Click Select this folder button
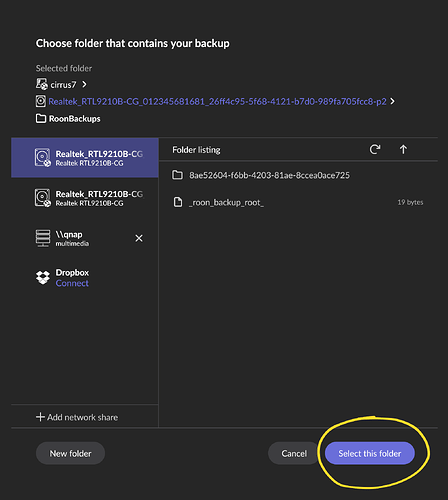Screen dimensions: 448x500 tap(370, 453)
